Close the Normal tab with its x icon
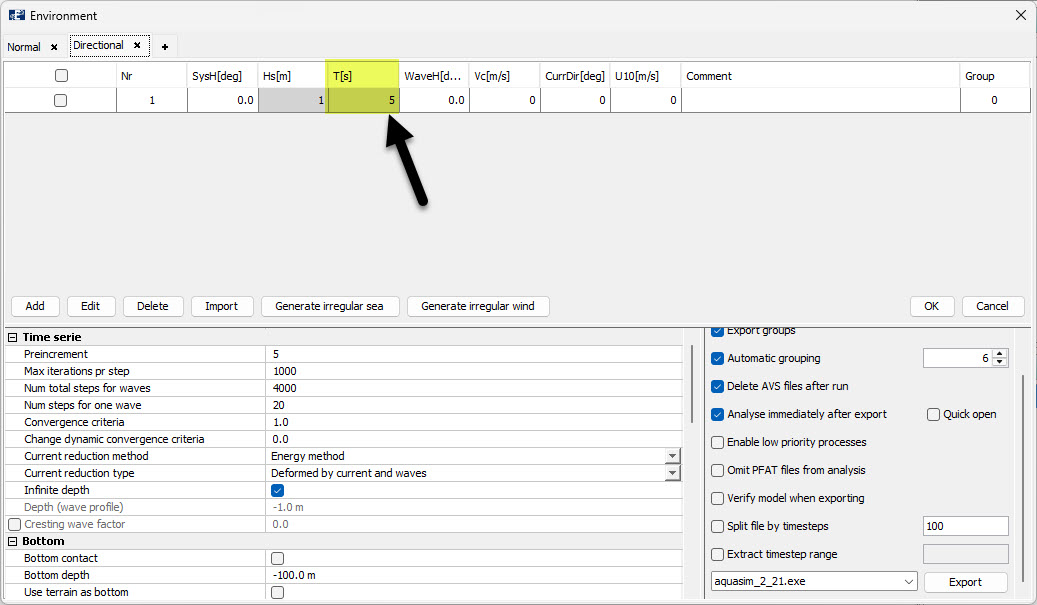Viewport: 1037px width, 605px height. coord(54,46)
